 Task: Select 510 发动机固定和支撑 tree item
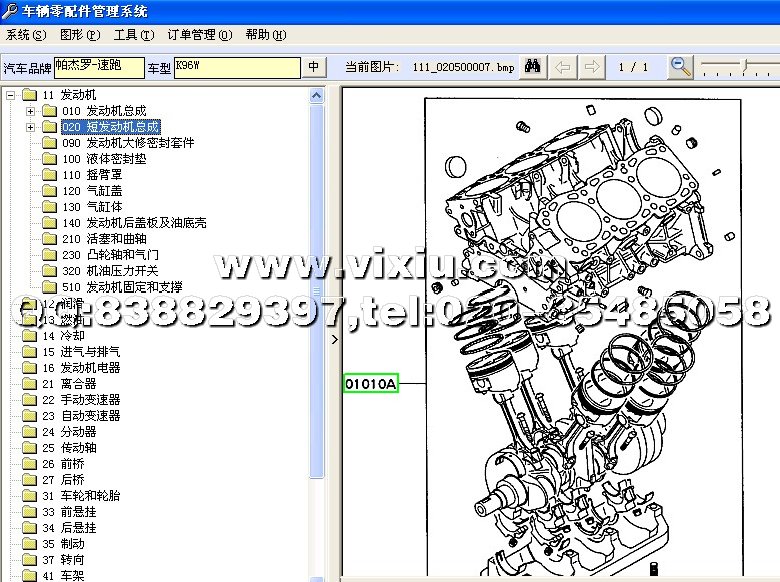coord(121,287)
